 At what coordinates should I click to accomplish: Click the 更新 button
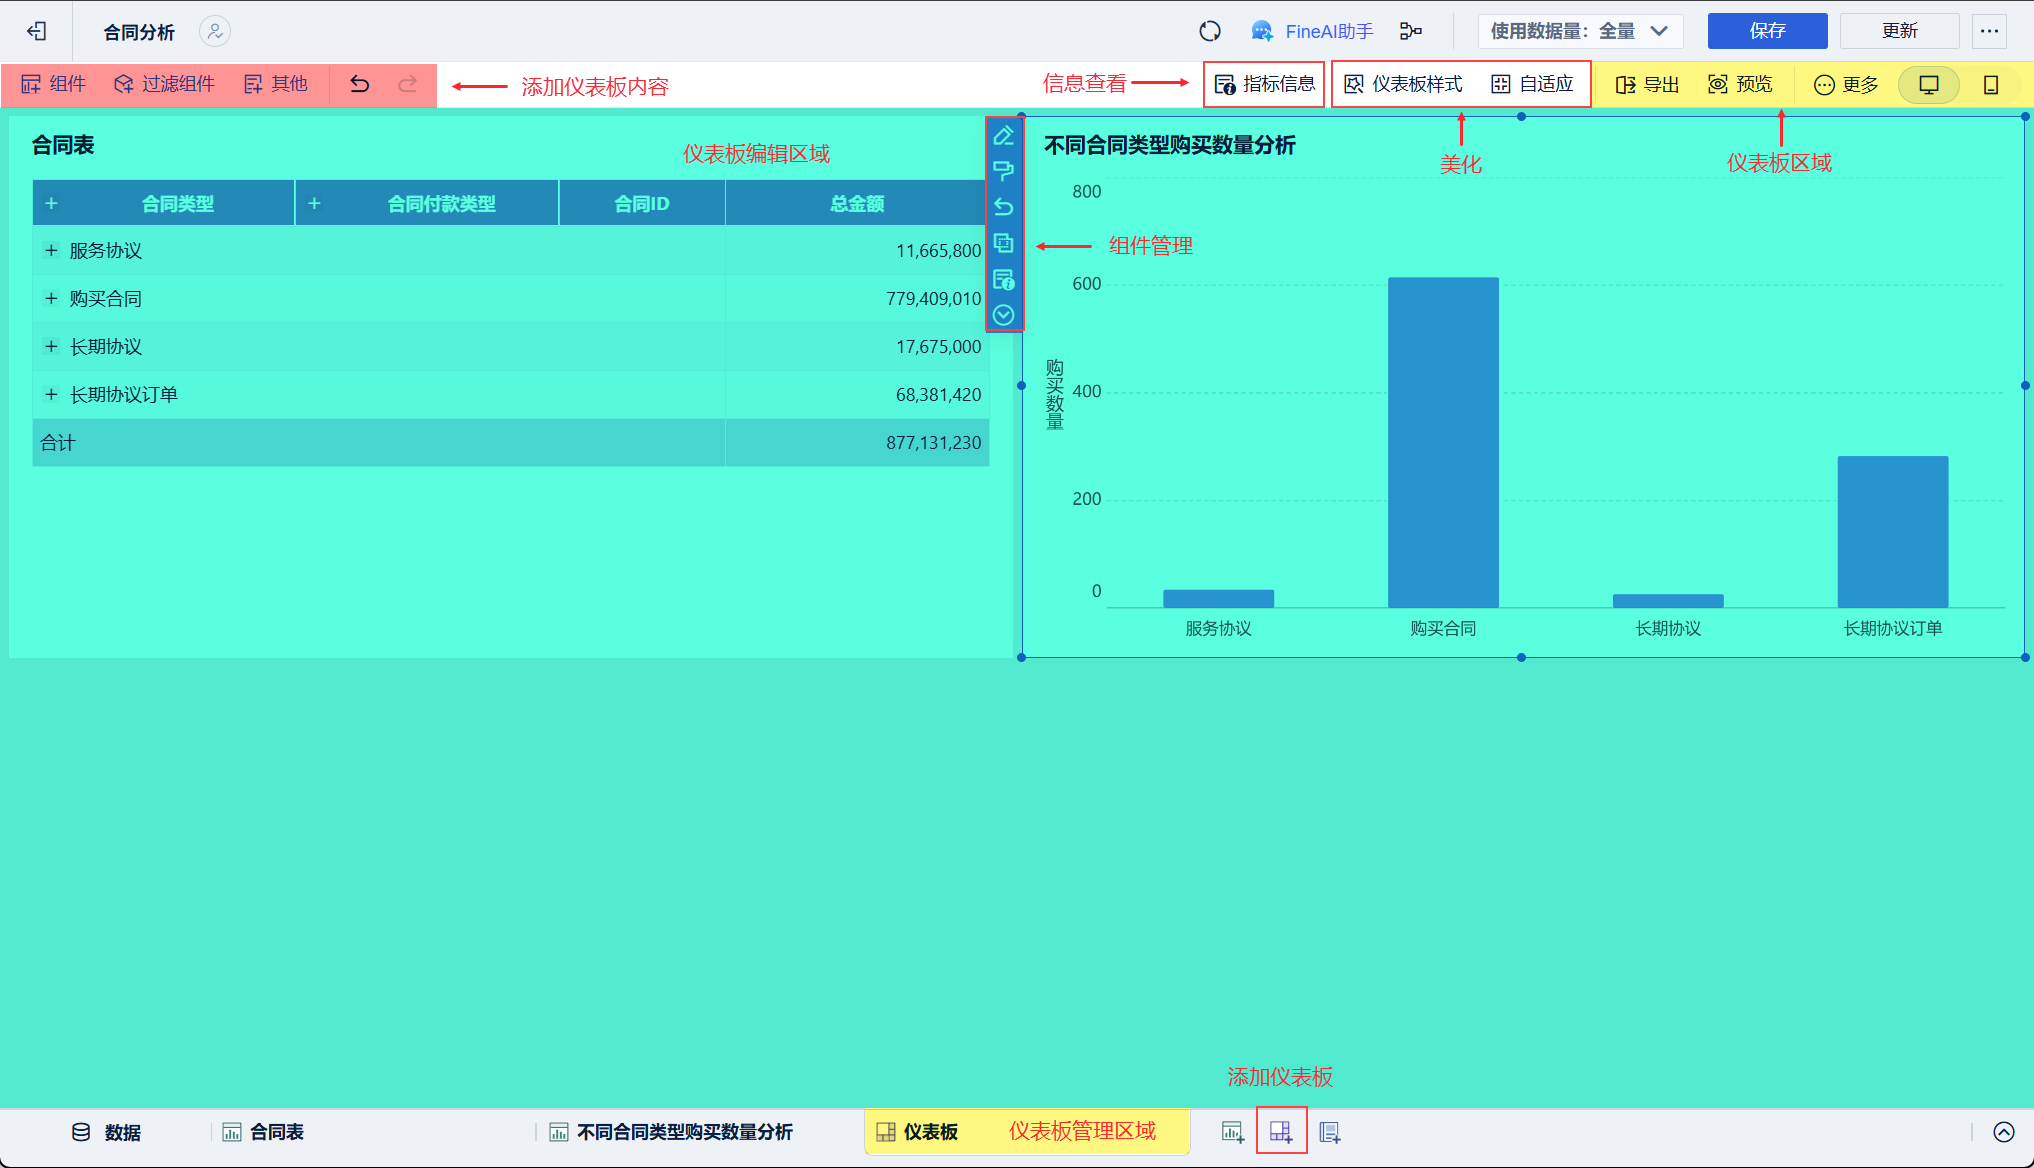click(x=1899, y=32)
